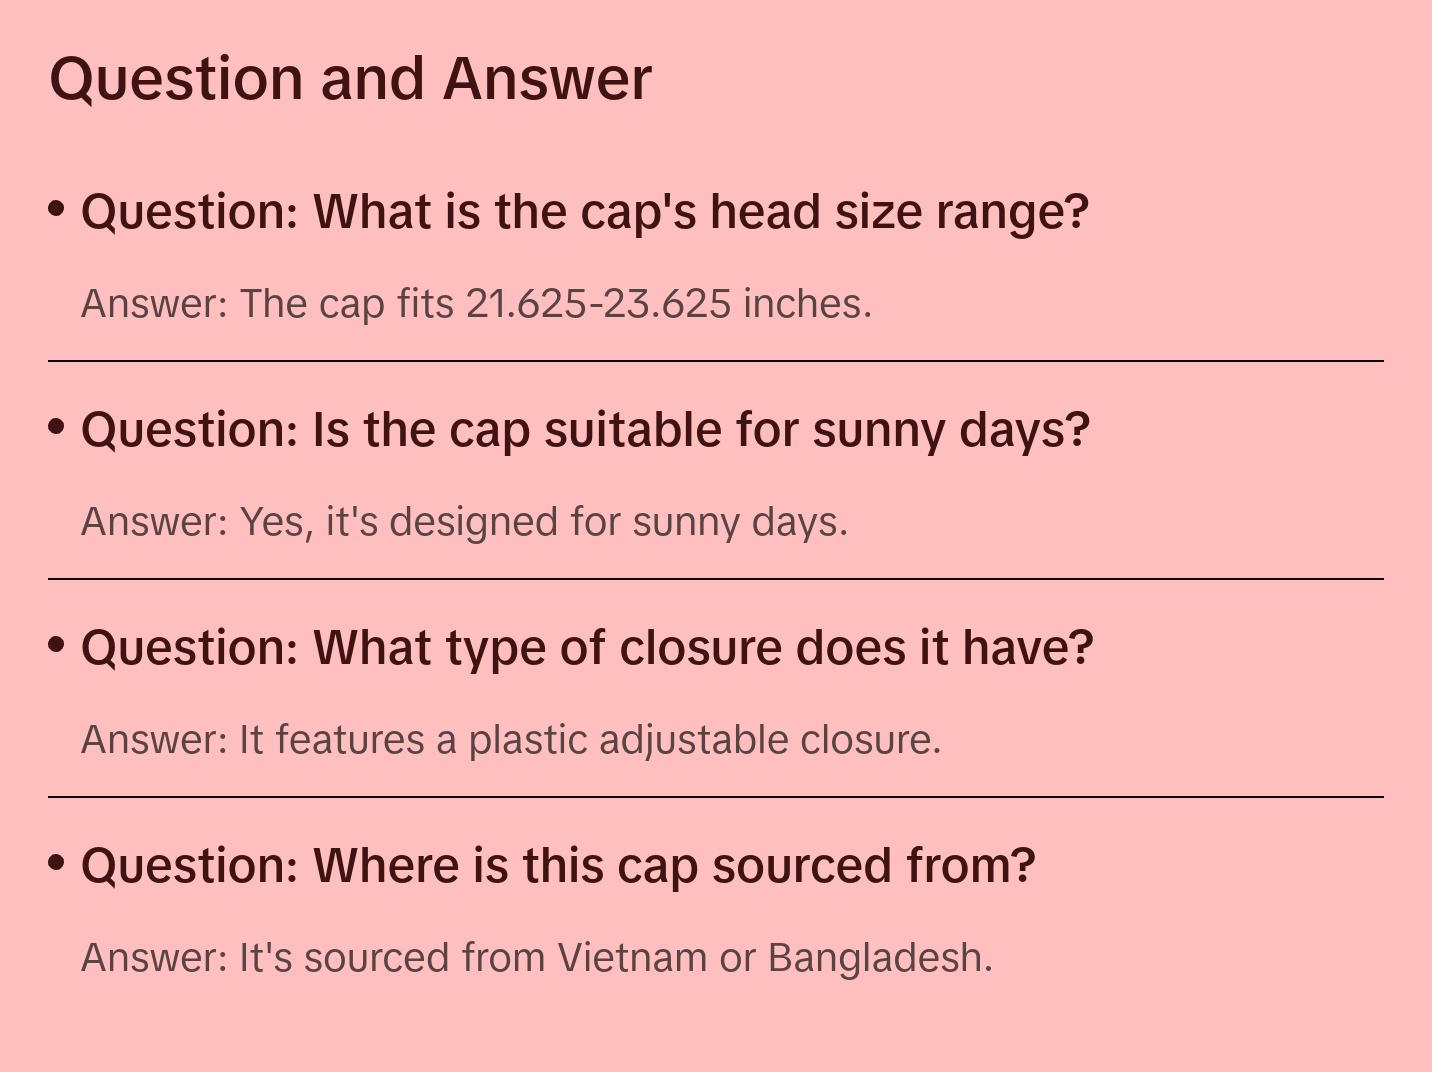Viewport: 1432px width, 1072px height.
Task: Click the divider line below the head size answer
Action: click(716, 361)
